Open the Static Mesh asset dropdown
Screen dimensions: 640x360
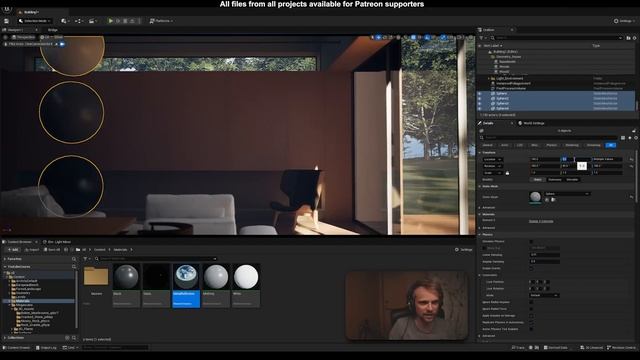[567, 194]
